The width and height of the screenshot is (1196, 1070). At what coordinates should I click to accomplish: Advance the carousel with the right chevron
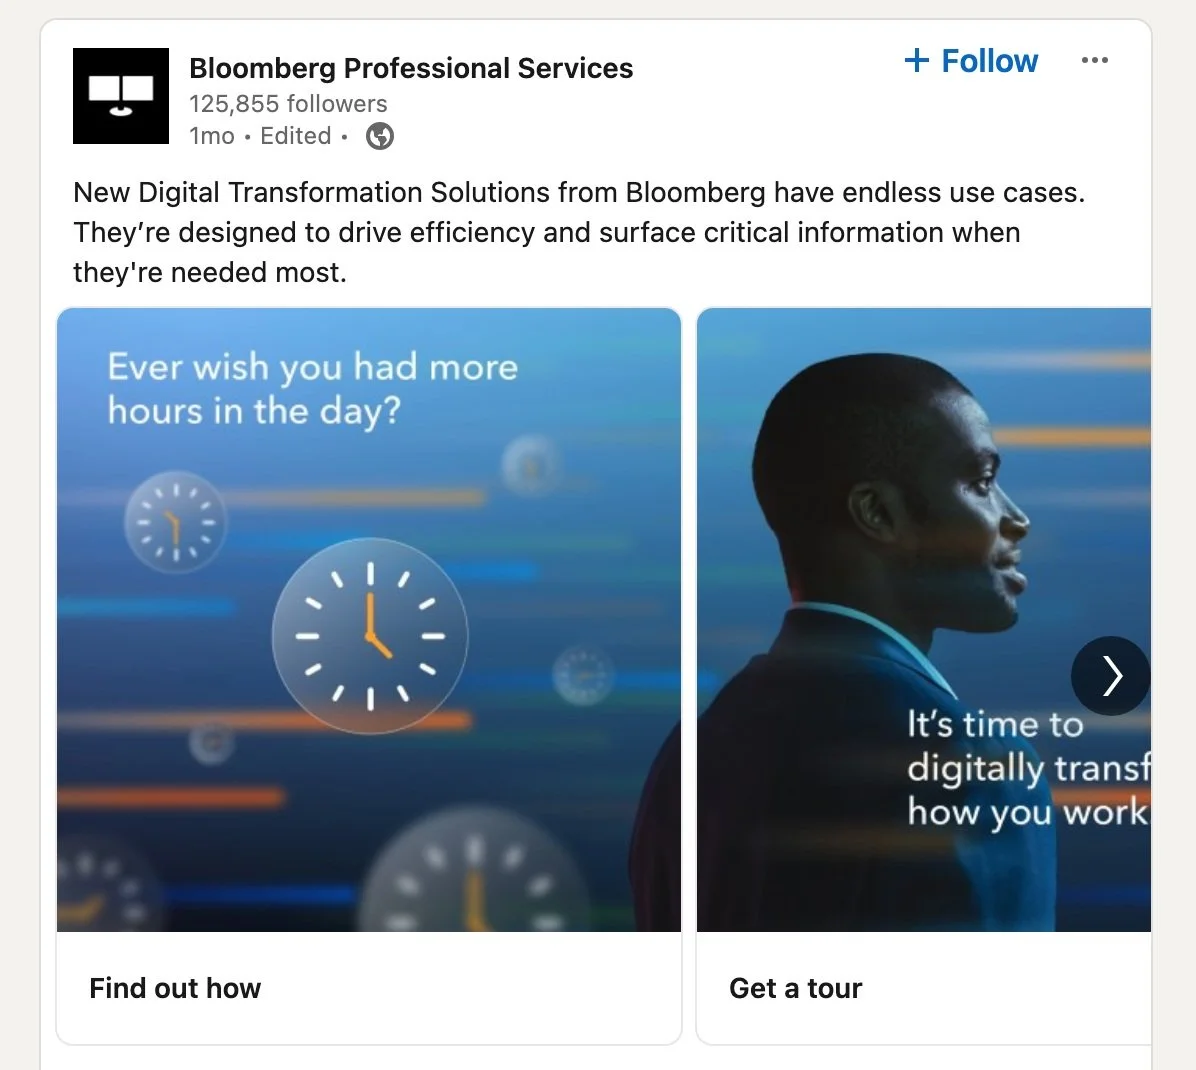(x=1111, y=676)
